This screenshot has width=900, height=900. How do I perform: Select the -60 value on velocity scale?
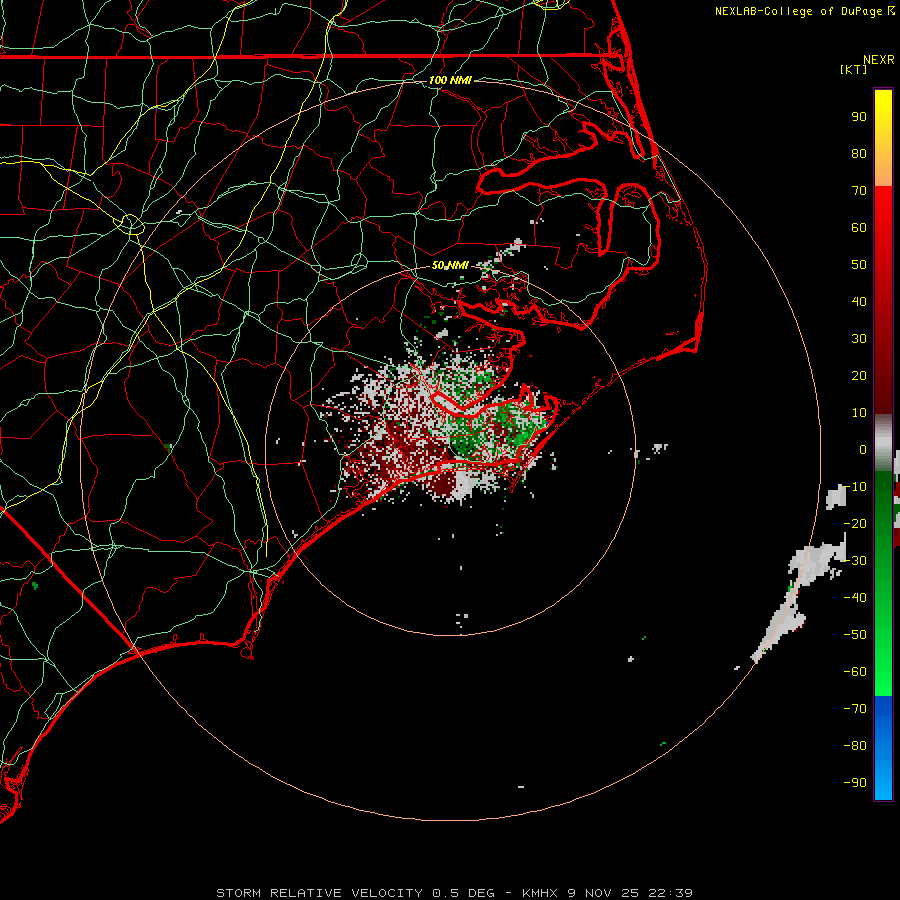tap(855, 672)
